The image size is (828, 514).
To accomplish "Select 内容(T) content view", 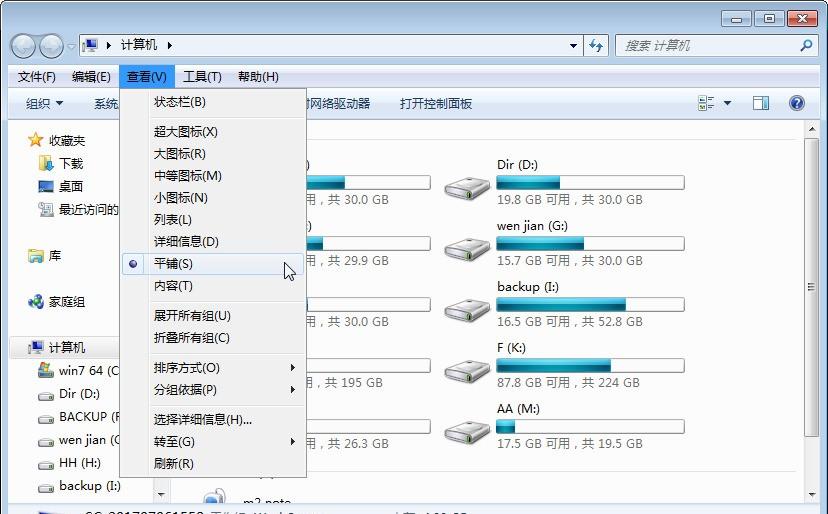I will [213, 286].
